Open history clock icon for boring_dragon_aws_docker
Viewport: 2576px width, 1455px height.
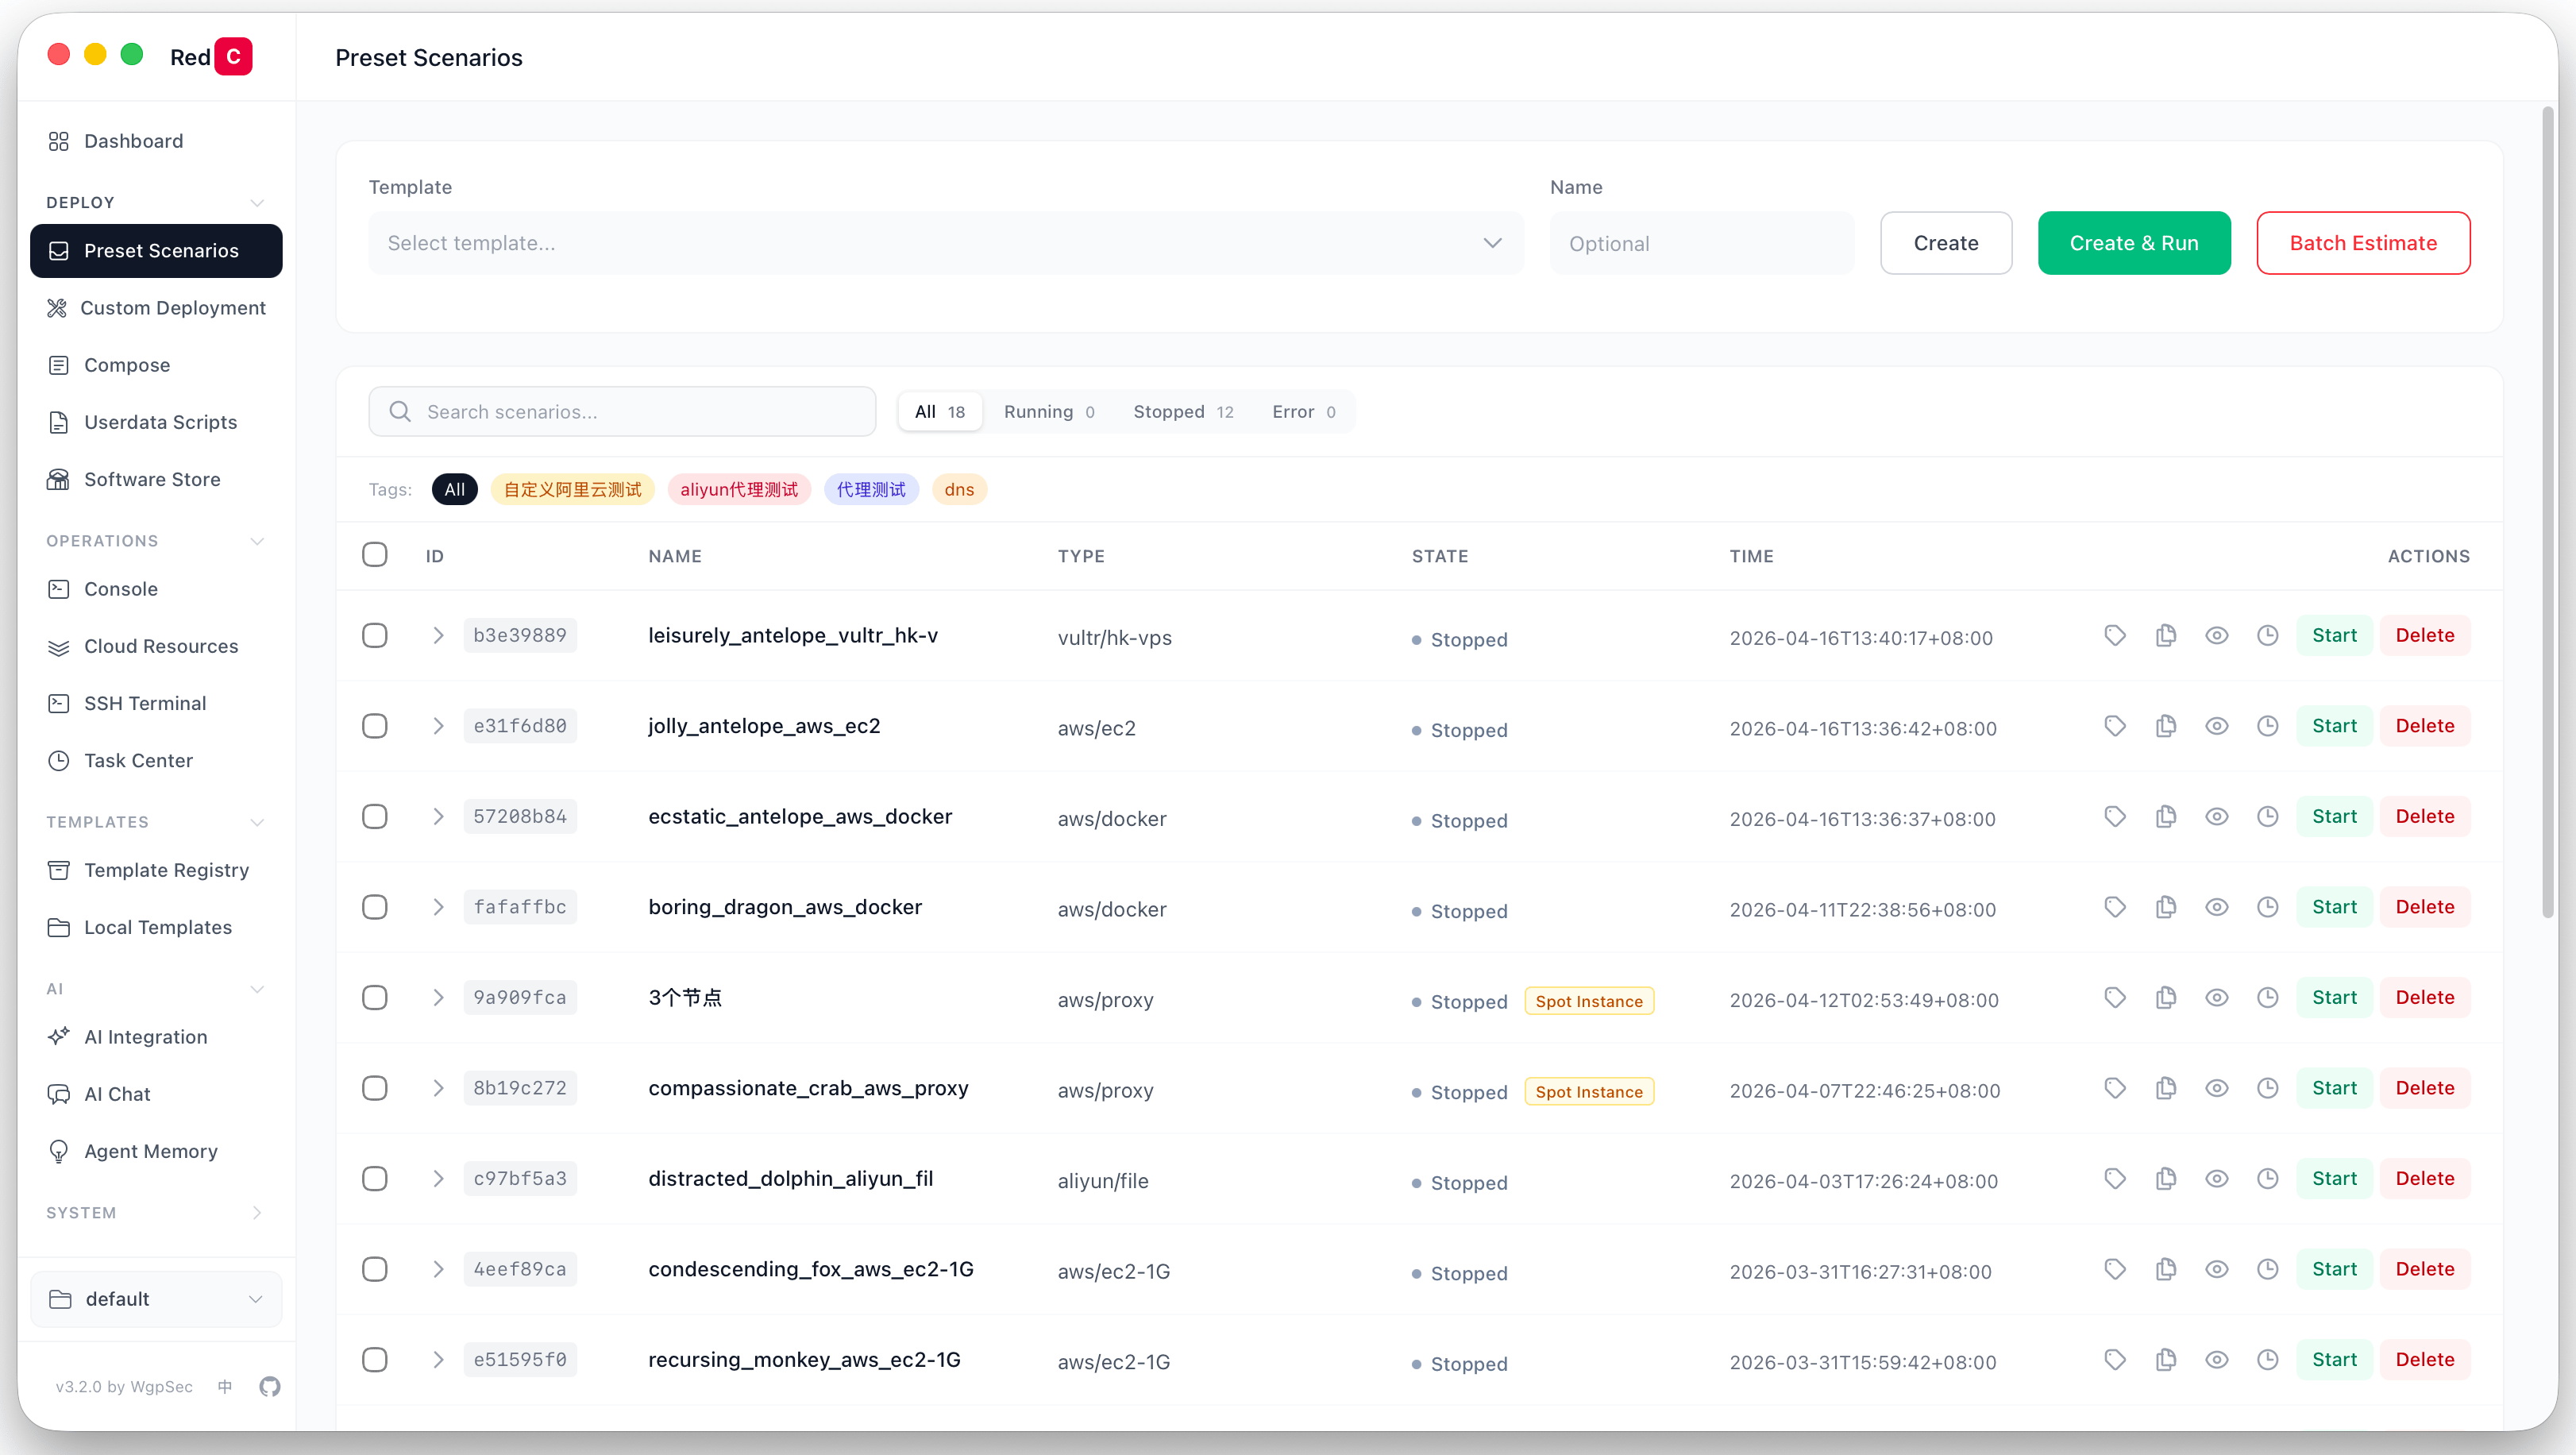pos(2268,906)
